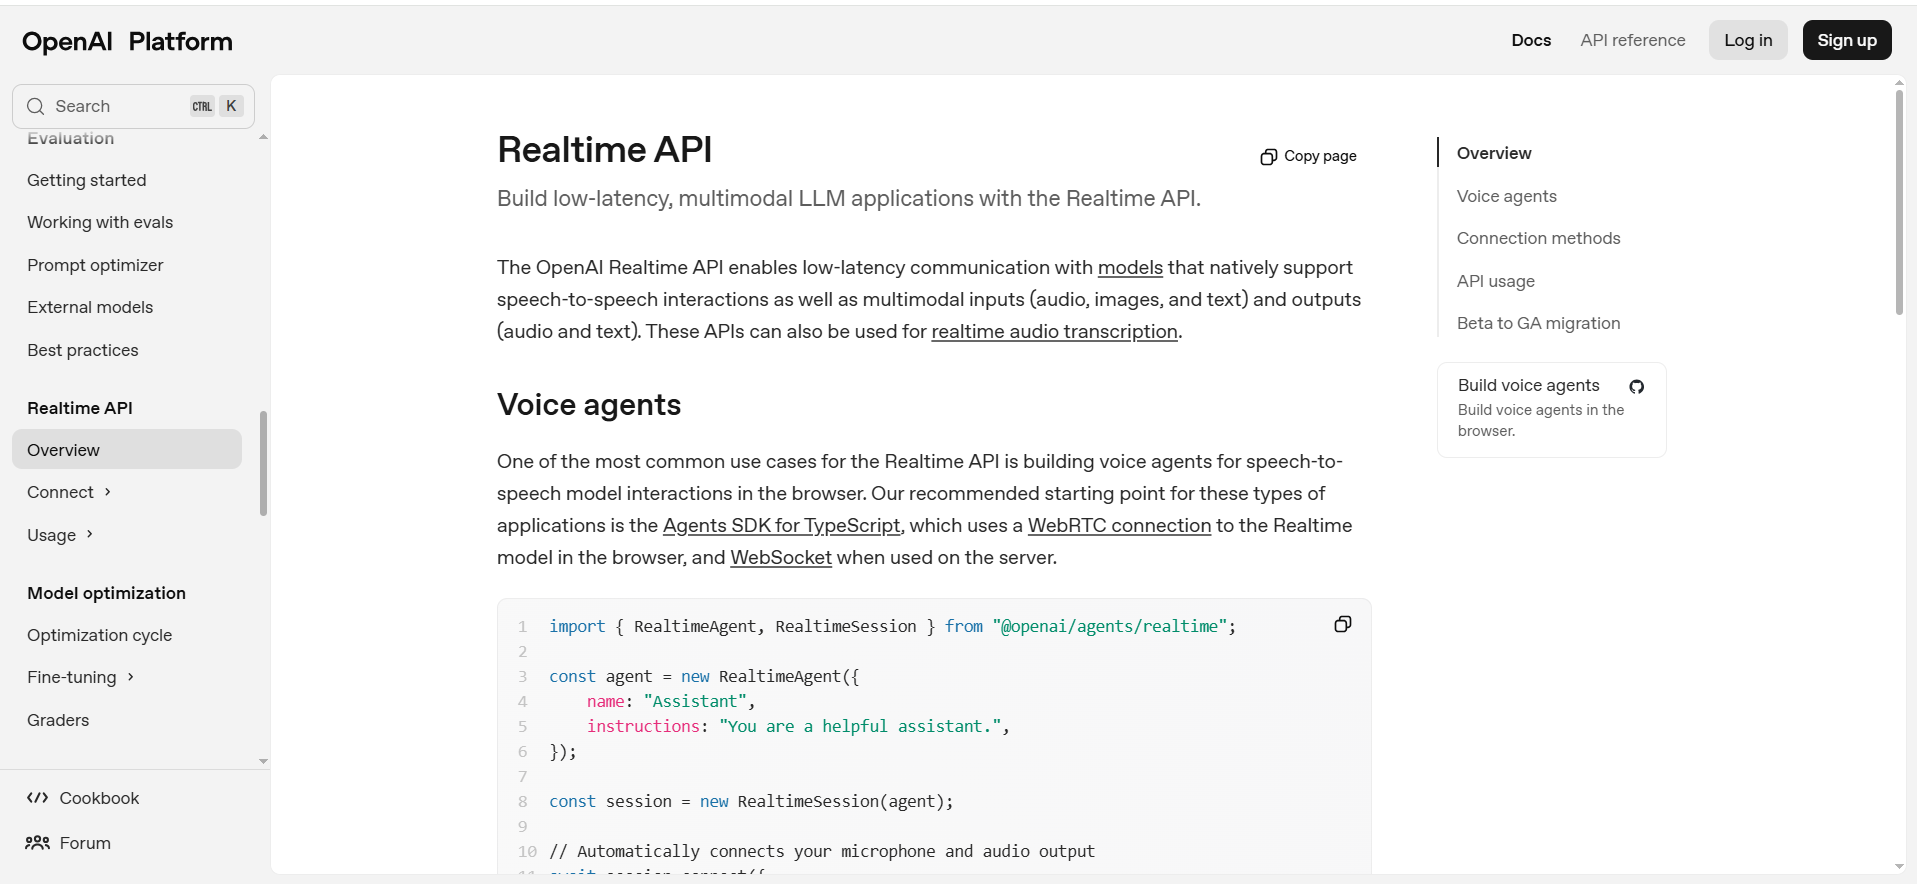Click the Forum people icon

click(38, 843)
